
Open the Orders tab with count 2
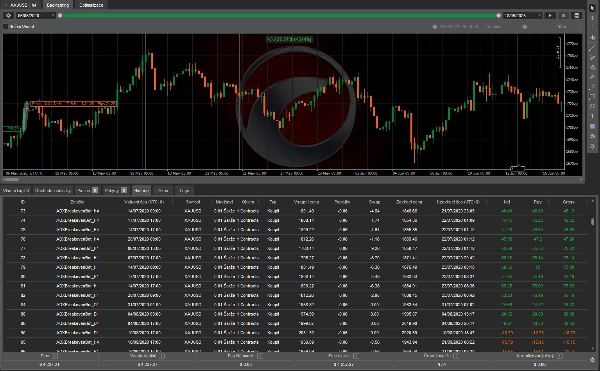pos(116,190)
